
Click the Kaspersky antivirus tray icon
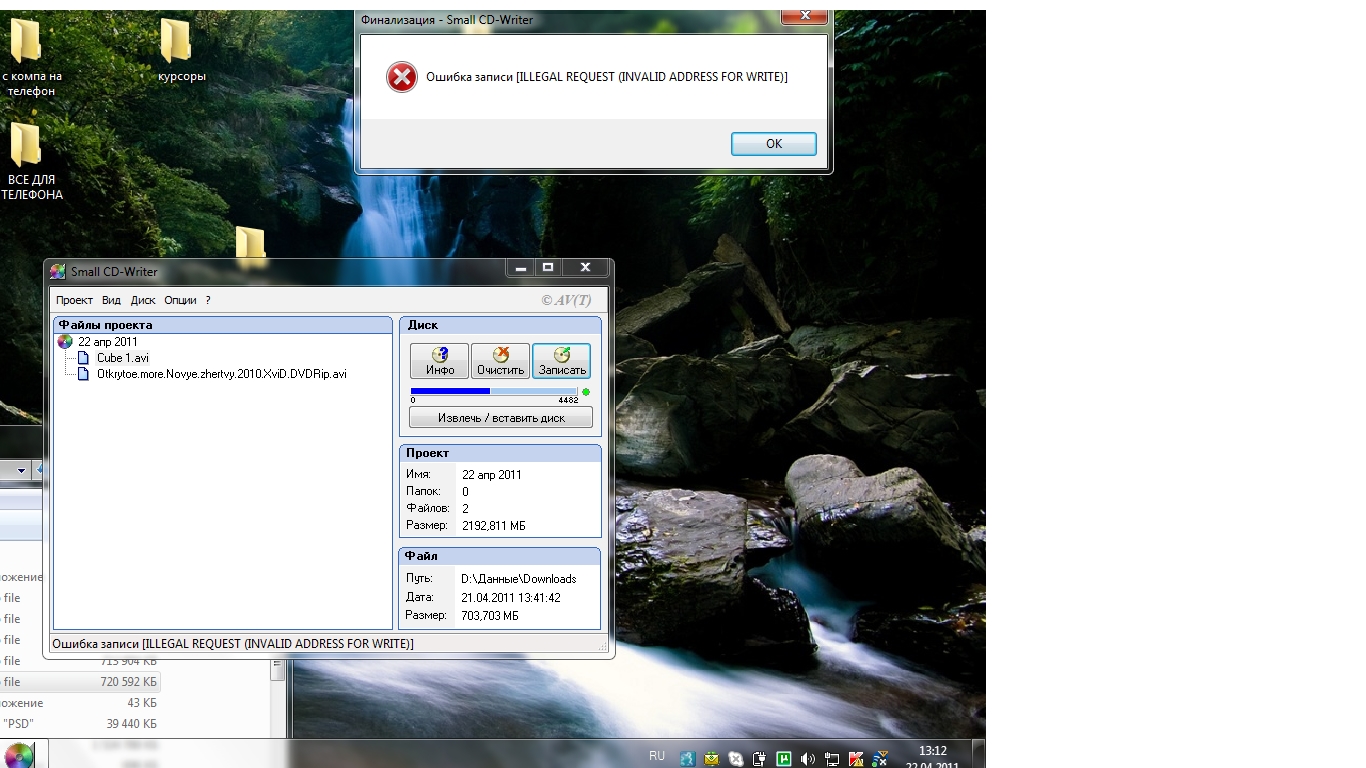pos(856,759)
